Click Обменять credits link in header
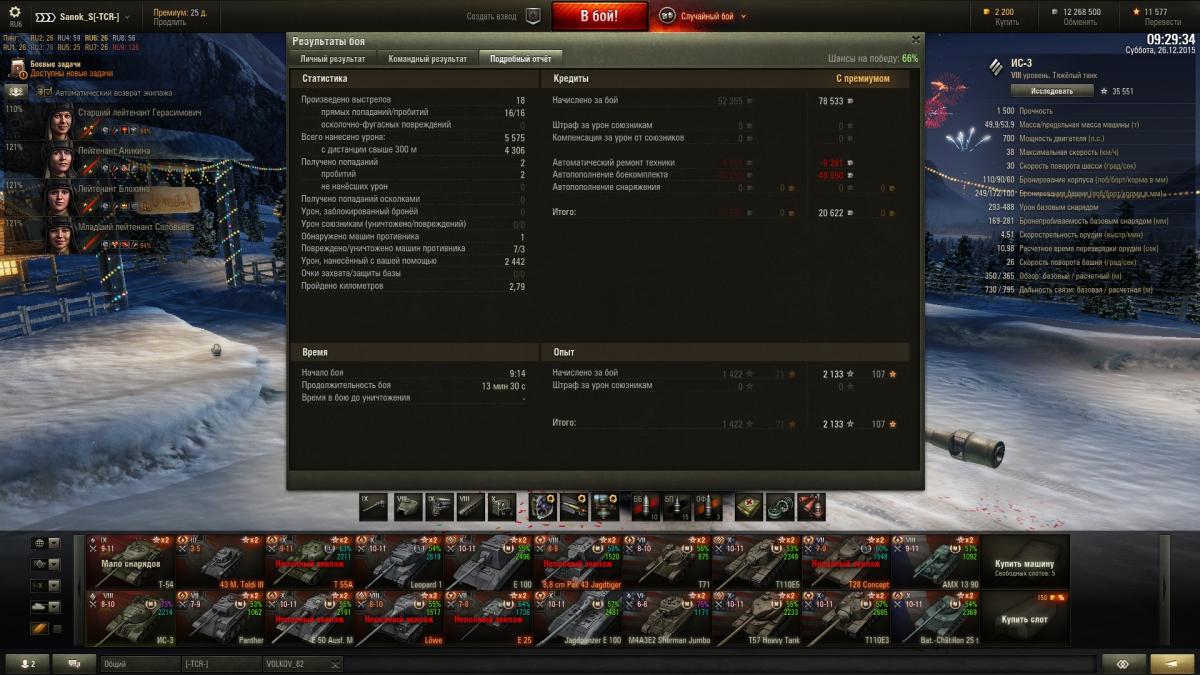Viewport: 1200px width, 675px height. (x=1079, y=22)
